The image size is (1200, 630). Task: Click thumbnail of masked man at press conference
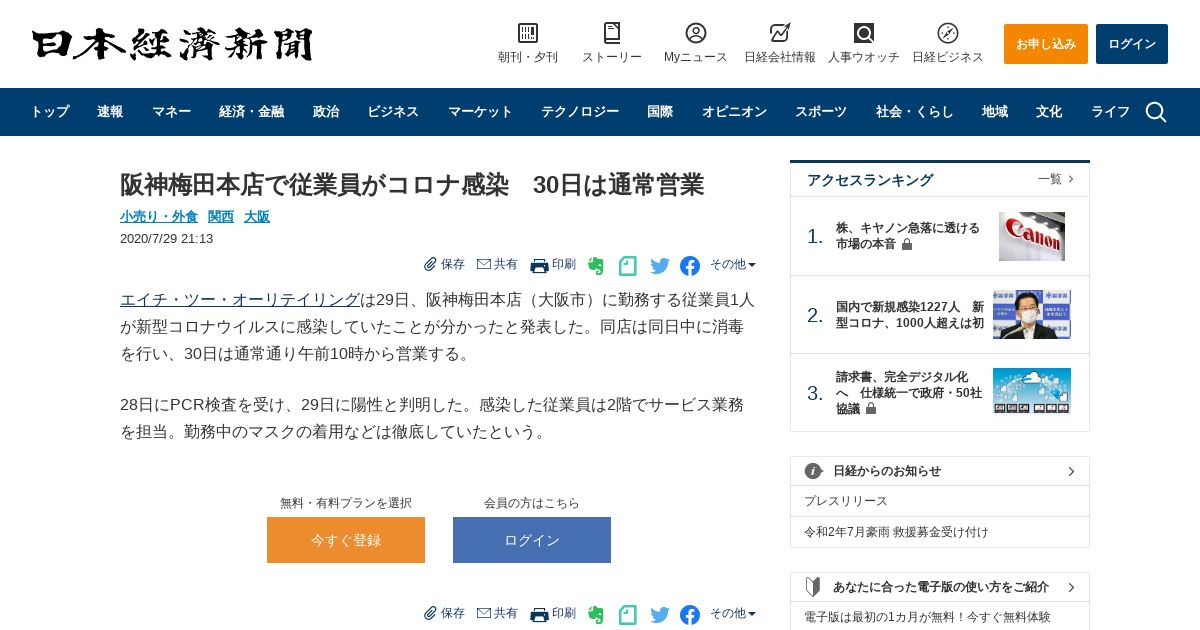(1032, 314)
